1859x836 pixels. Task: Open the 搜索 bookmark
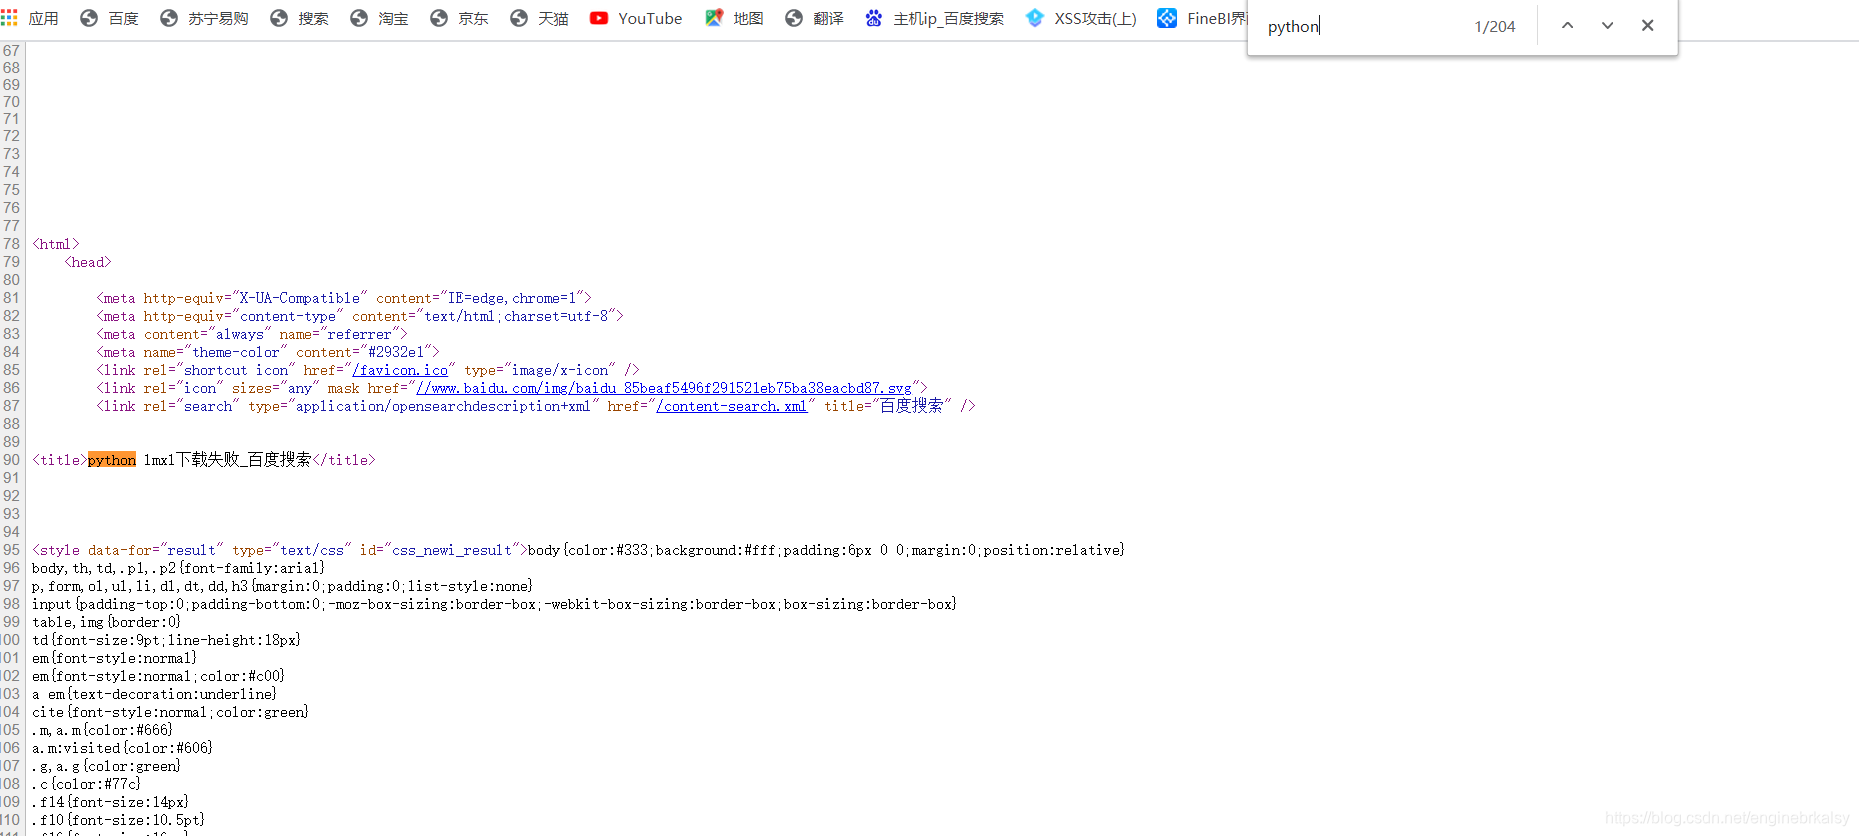coord(300,18)
